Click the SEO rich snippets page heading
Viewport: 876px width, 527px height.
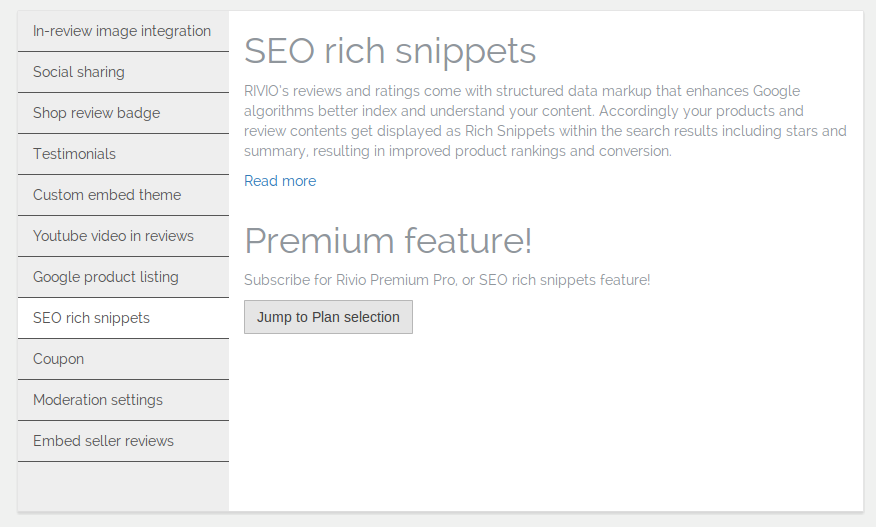pos(390,51)
